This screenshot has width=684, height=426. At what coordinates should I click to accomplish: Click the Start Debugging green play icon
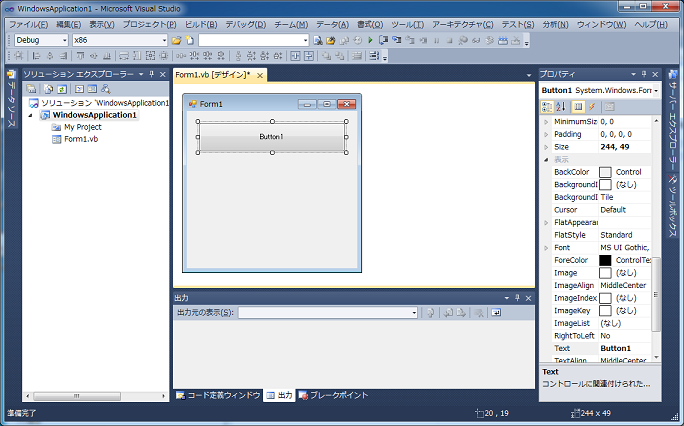pyautogui.click(x=370, y=40)
